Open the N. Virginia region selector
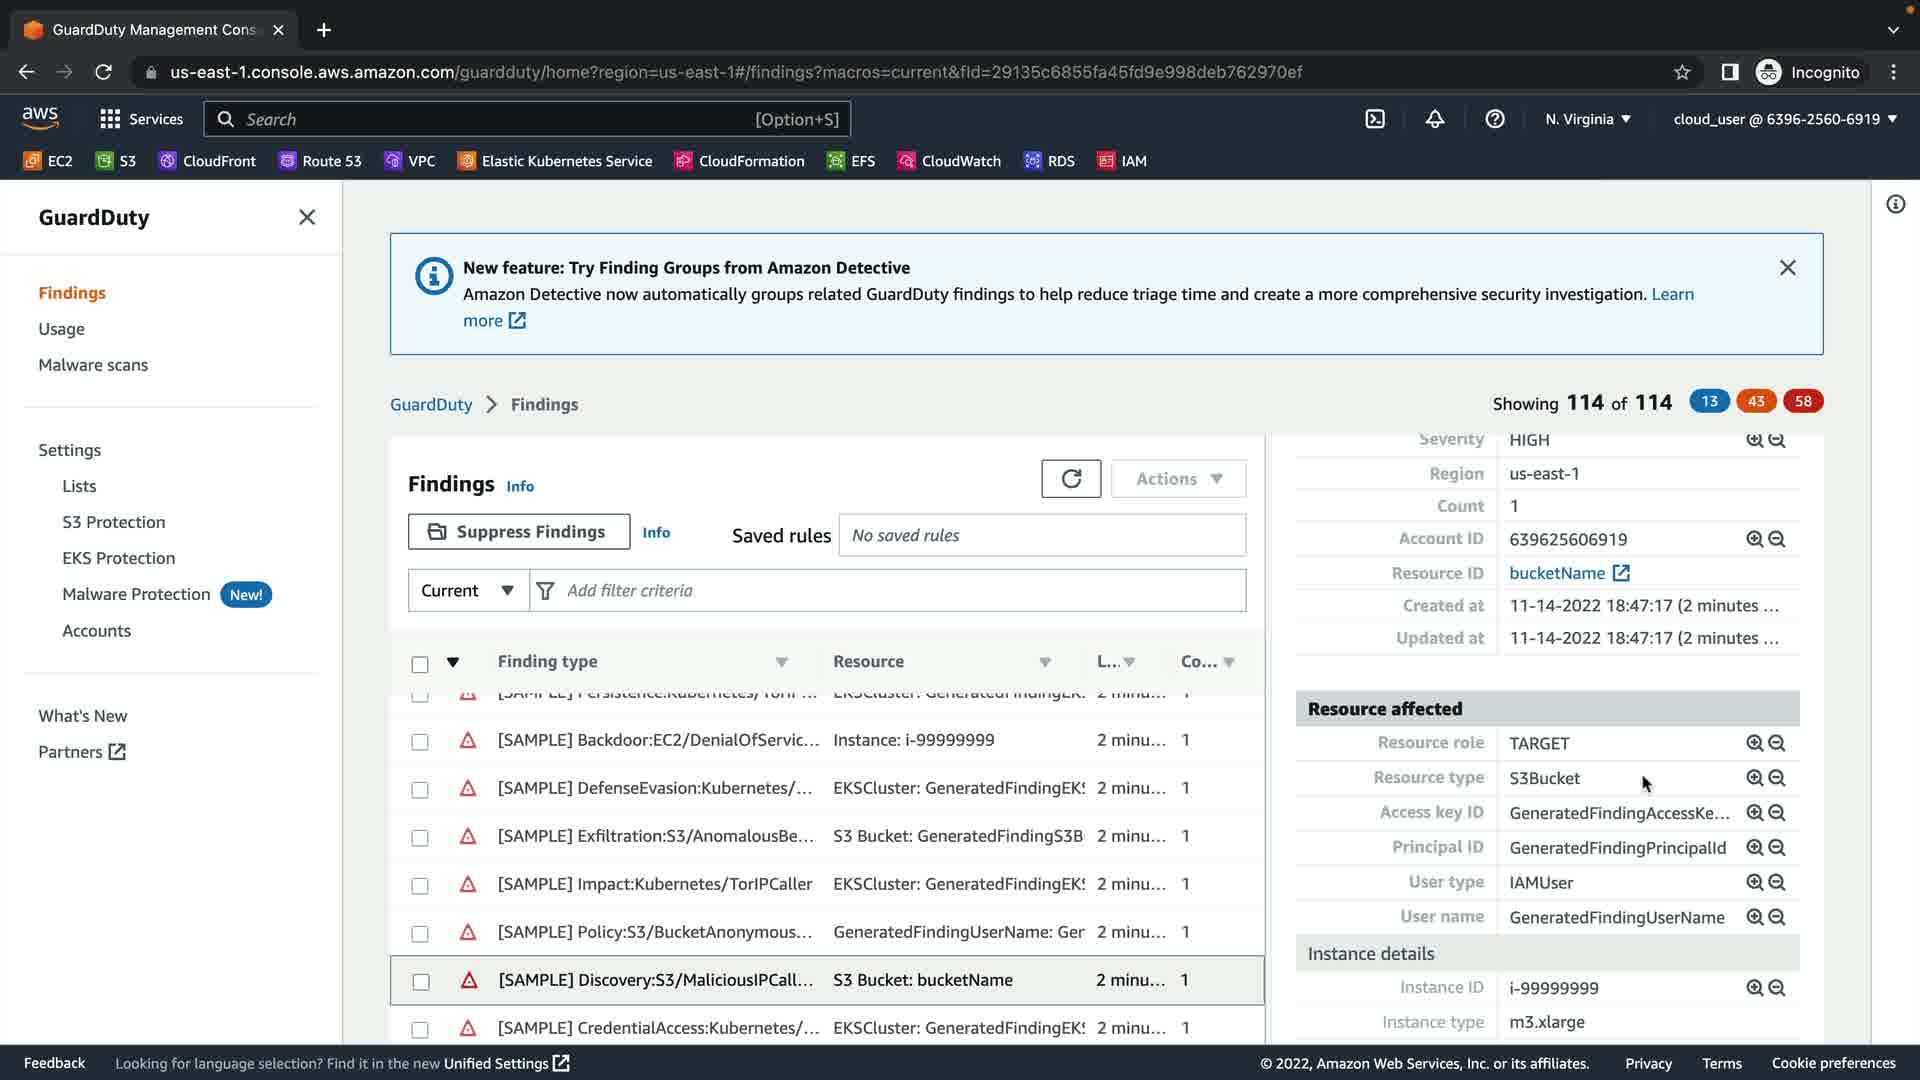Screen dimensions: 1920x1080 click(1587, 119)
